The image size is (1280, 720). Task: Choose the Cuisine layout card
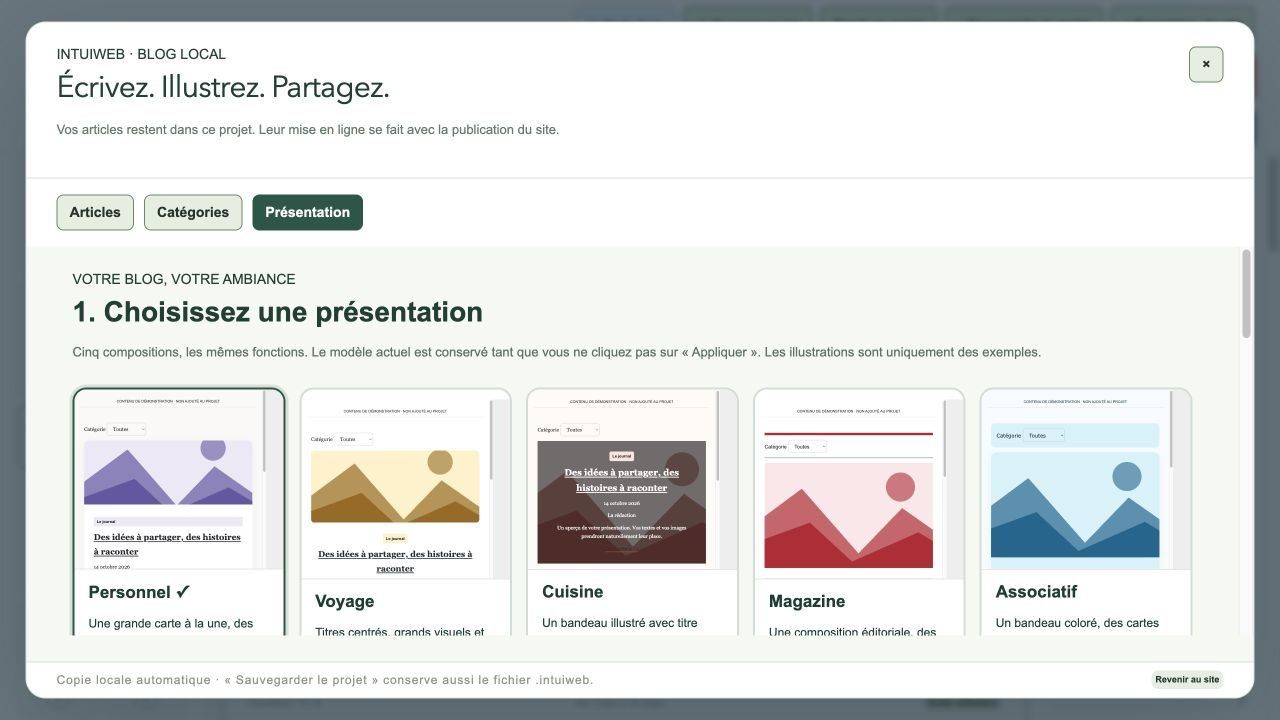632,512
